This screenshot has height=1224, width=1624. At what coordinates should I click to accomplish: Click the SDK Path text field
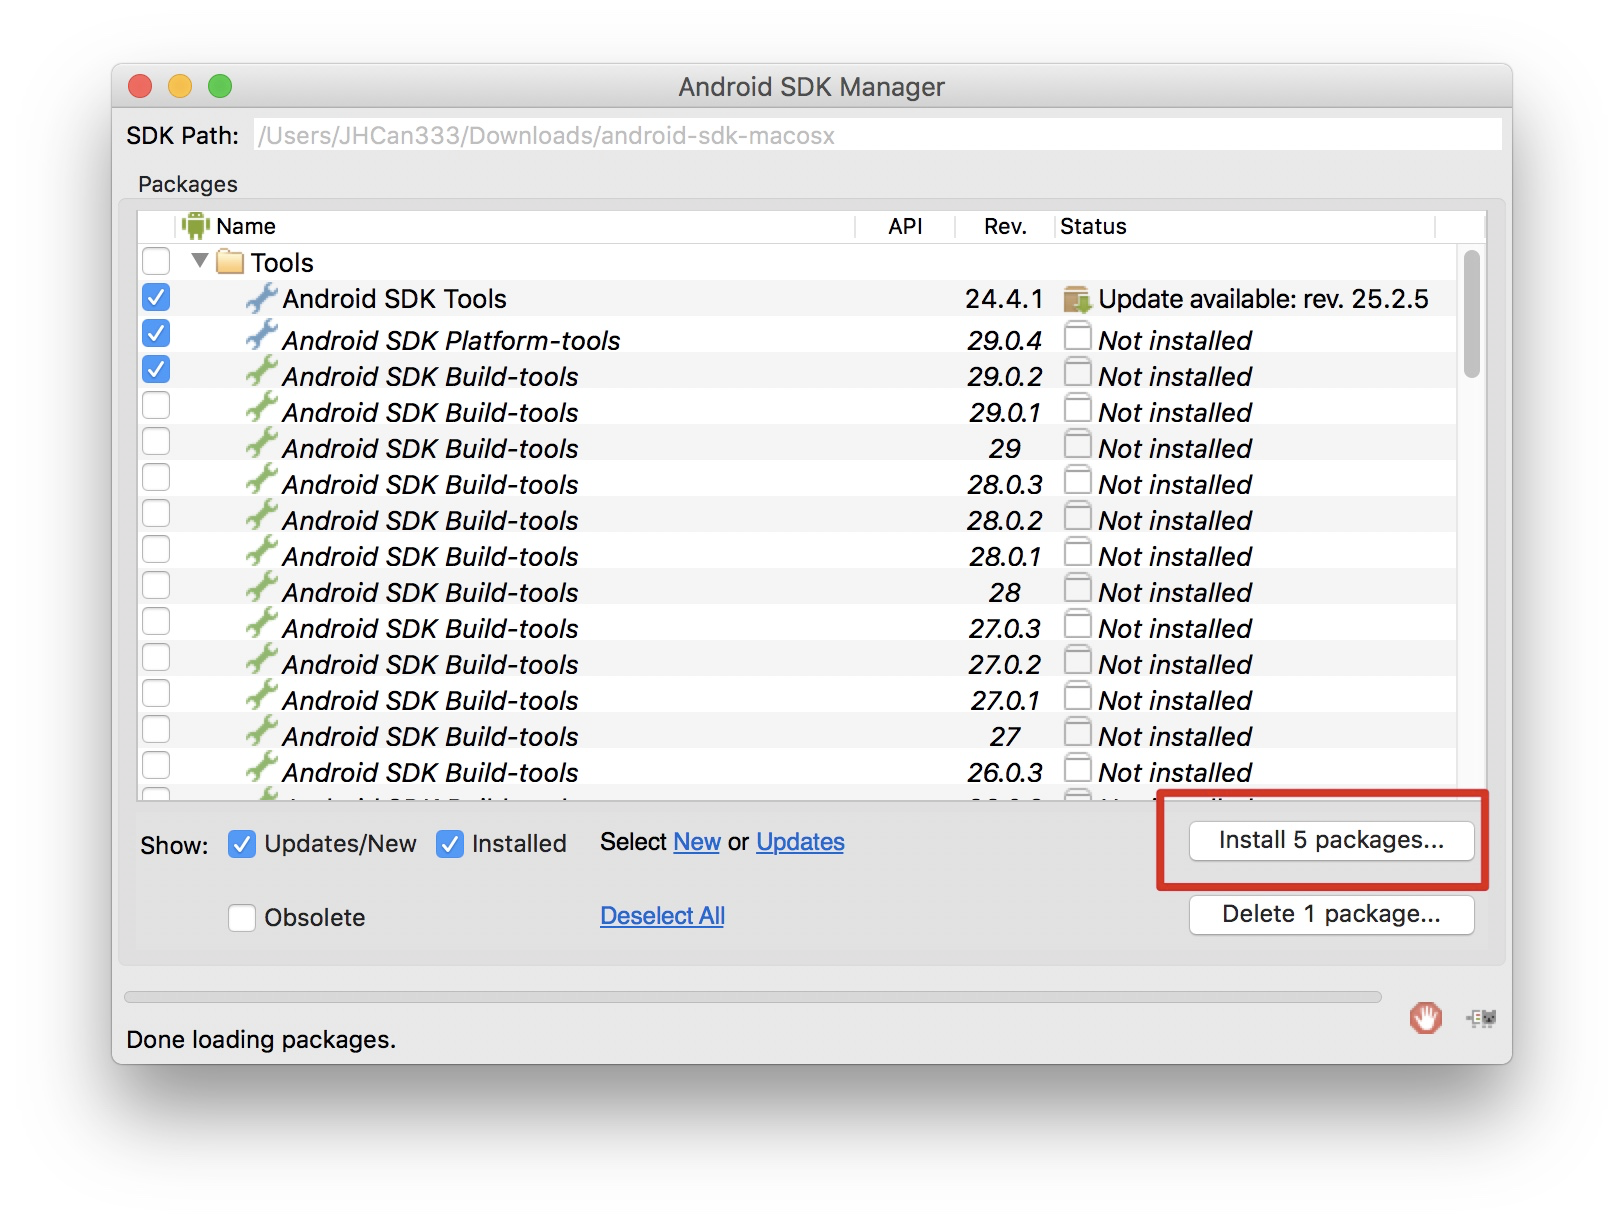point(878,135)
